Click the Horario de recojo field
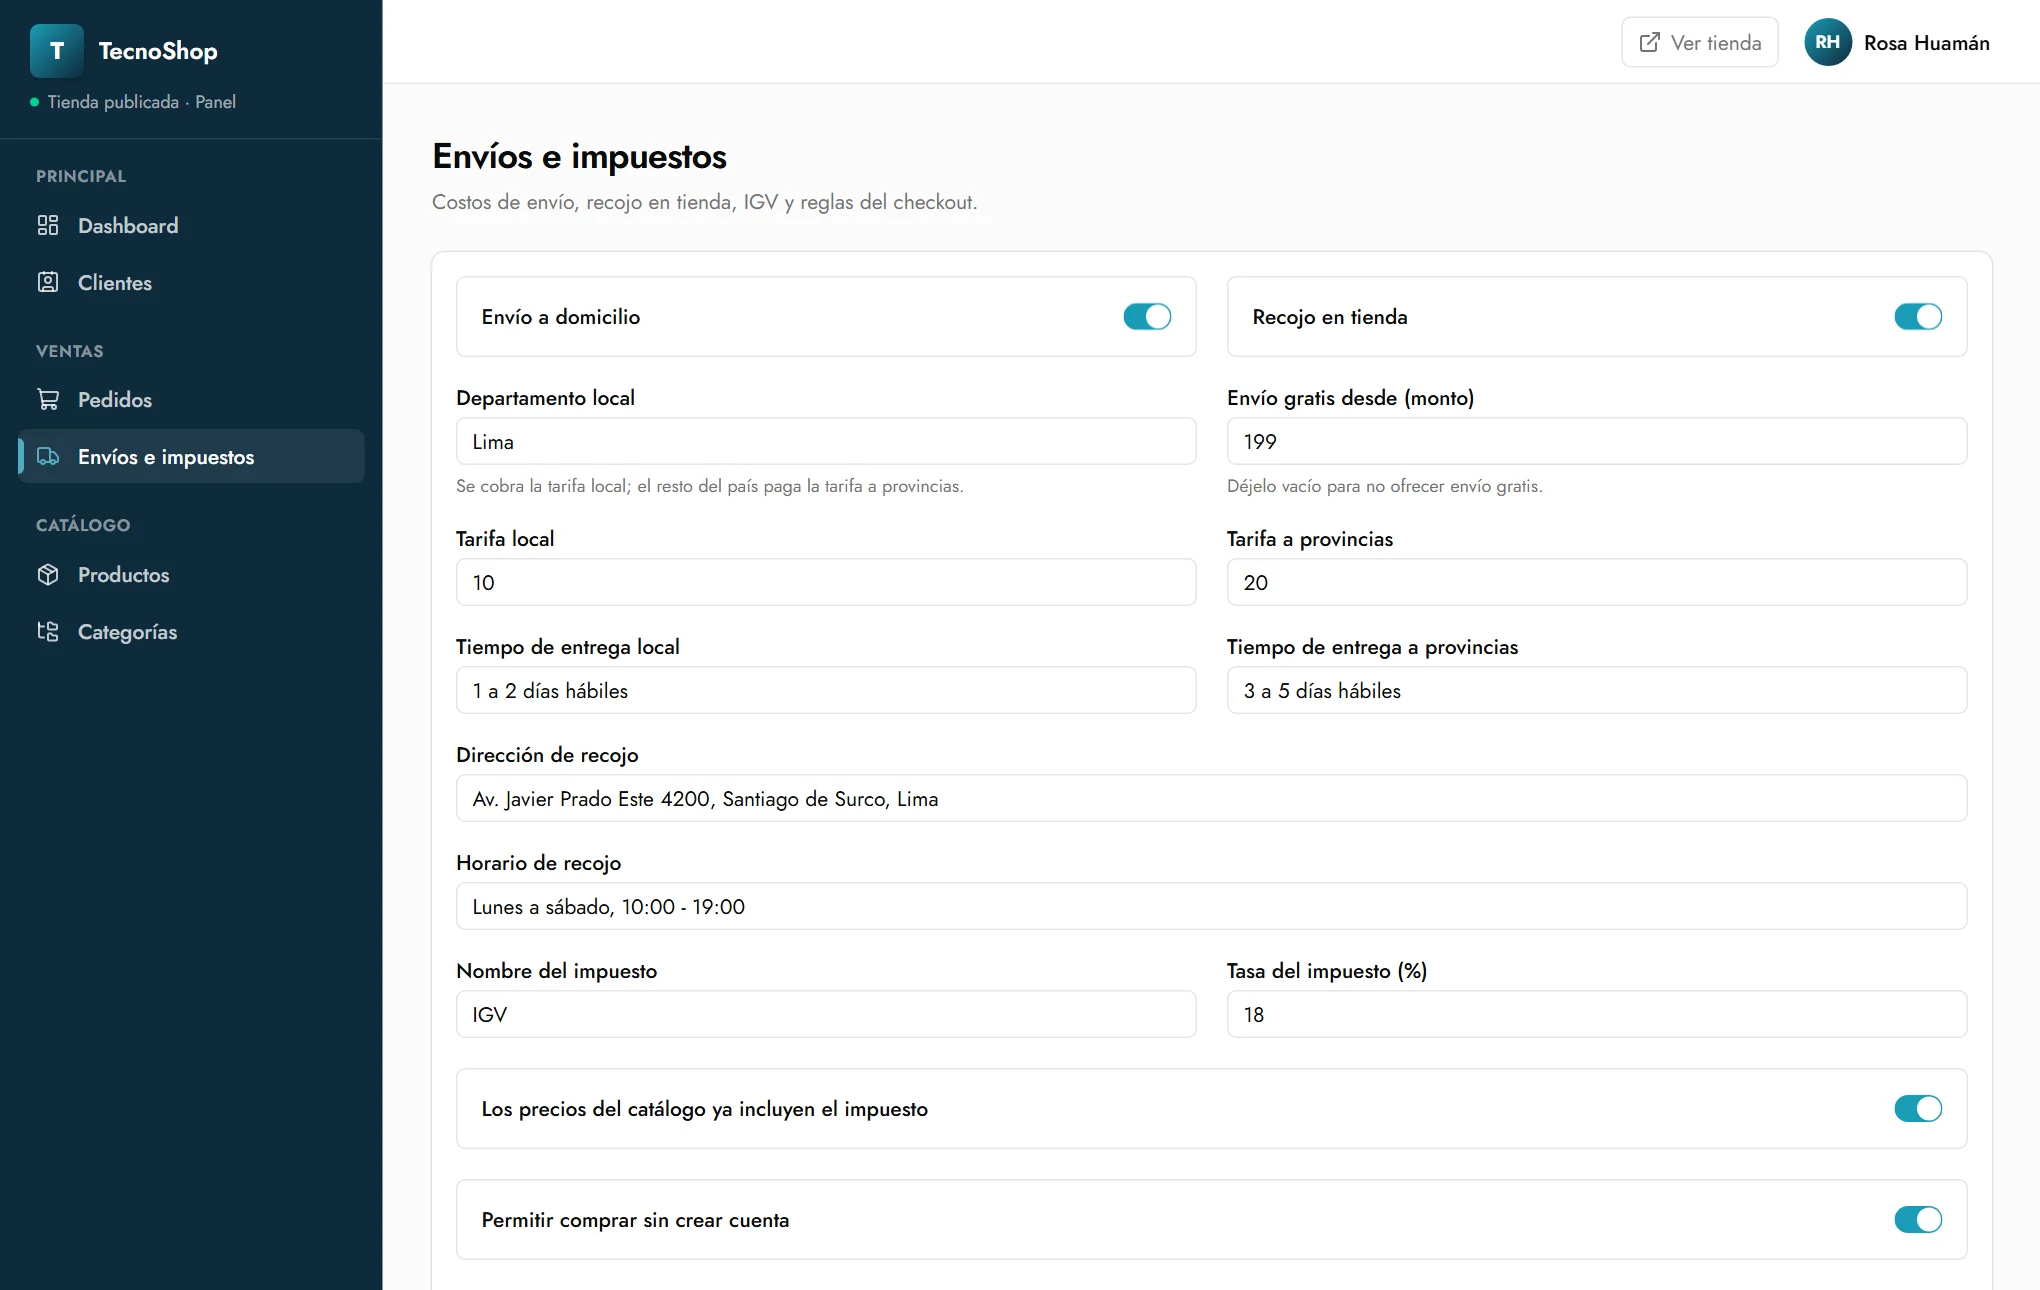The width and height of the screenshot is (2040, 1290). tap(1211, 907)
